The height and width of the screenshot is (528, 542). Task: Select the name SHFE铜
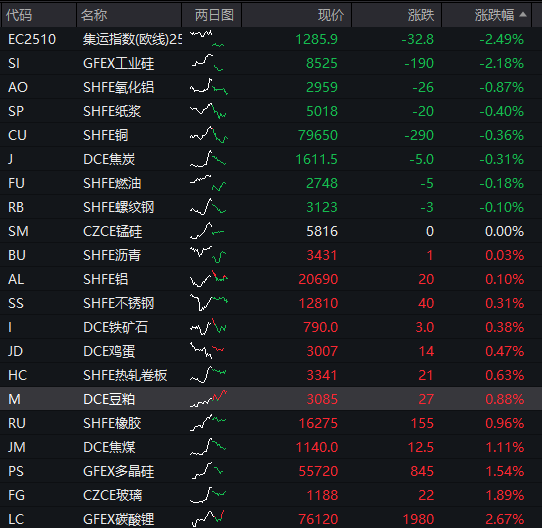(x=105, y=135)
